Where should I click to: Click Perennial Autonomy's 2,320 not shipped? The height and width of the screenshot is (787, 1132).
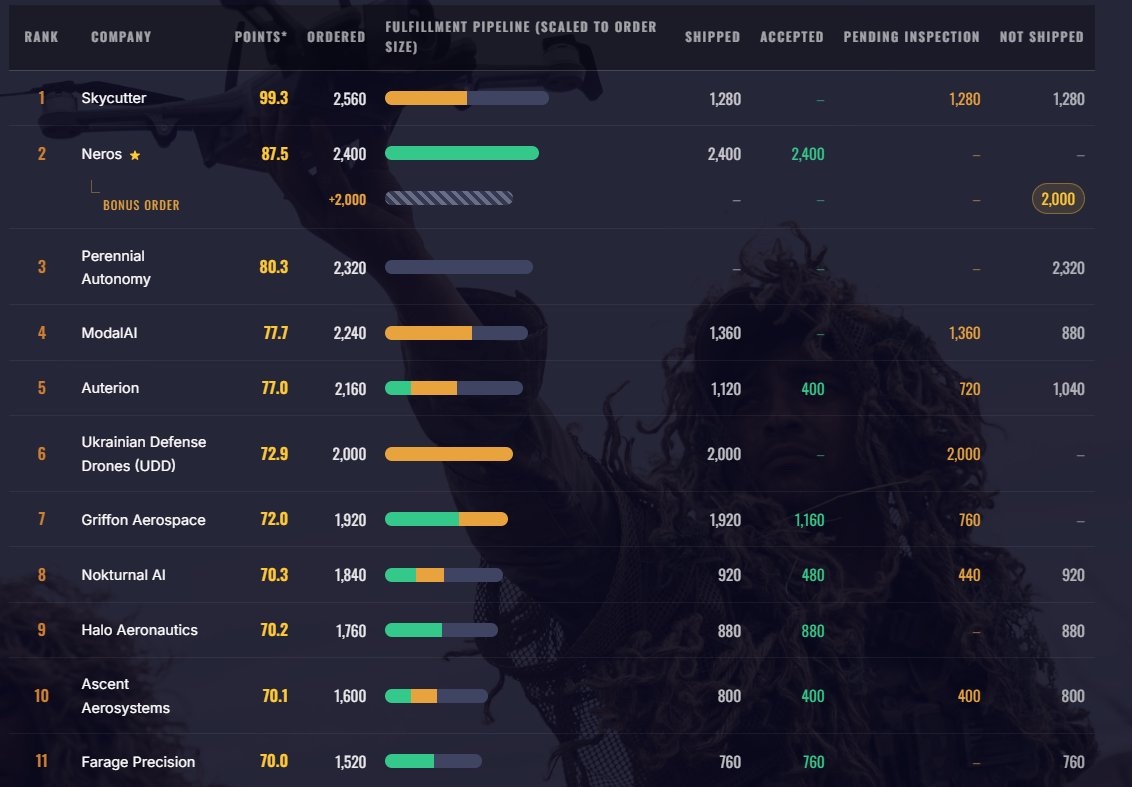click(x=1068, y=268)
